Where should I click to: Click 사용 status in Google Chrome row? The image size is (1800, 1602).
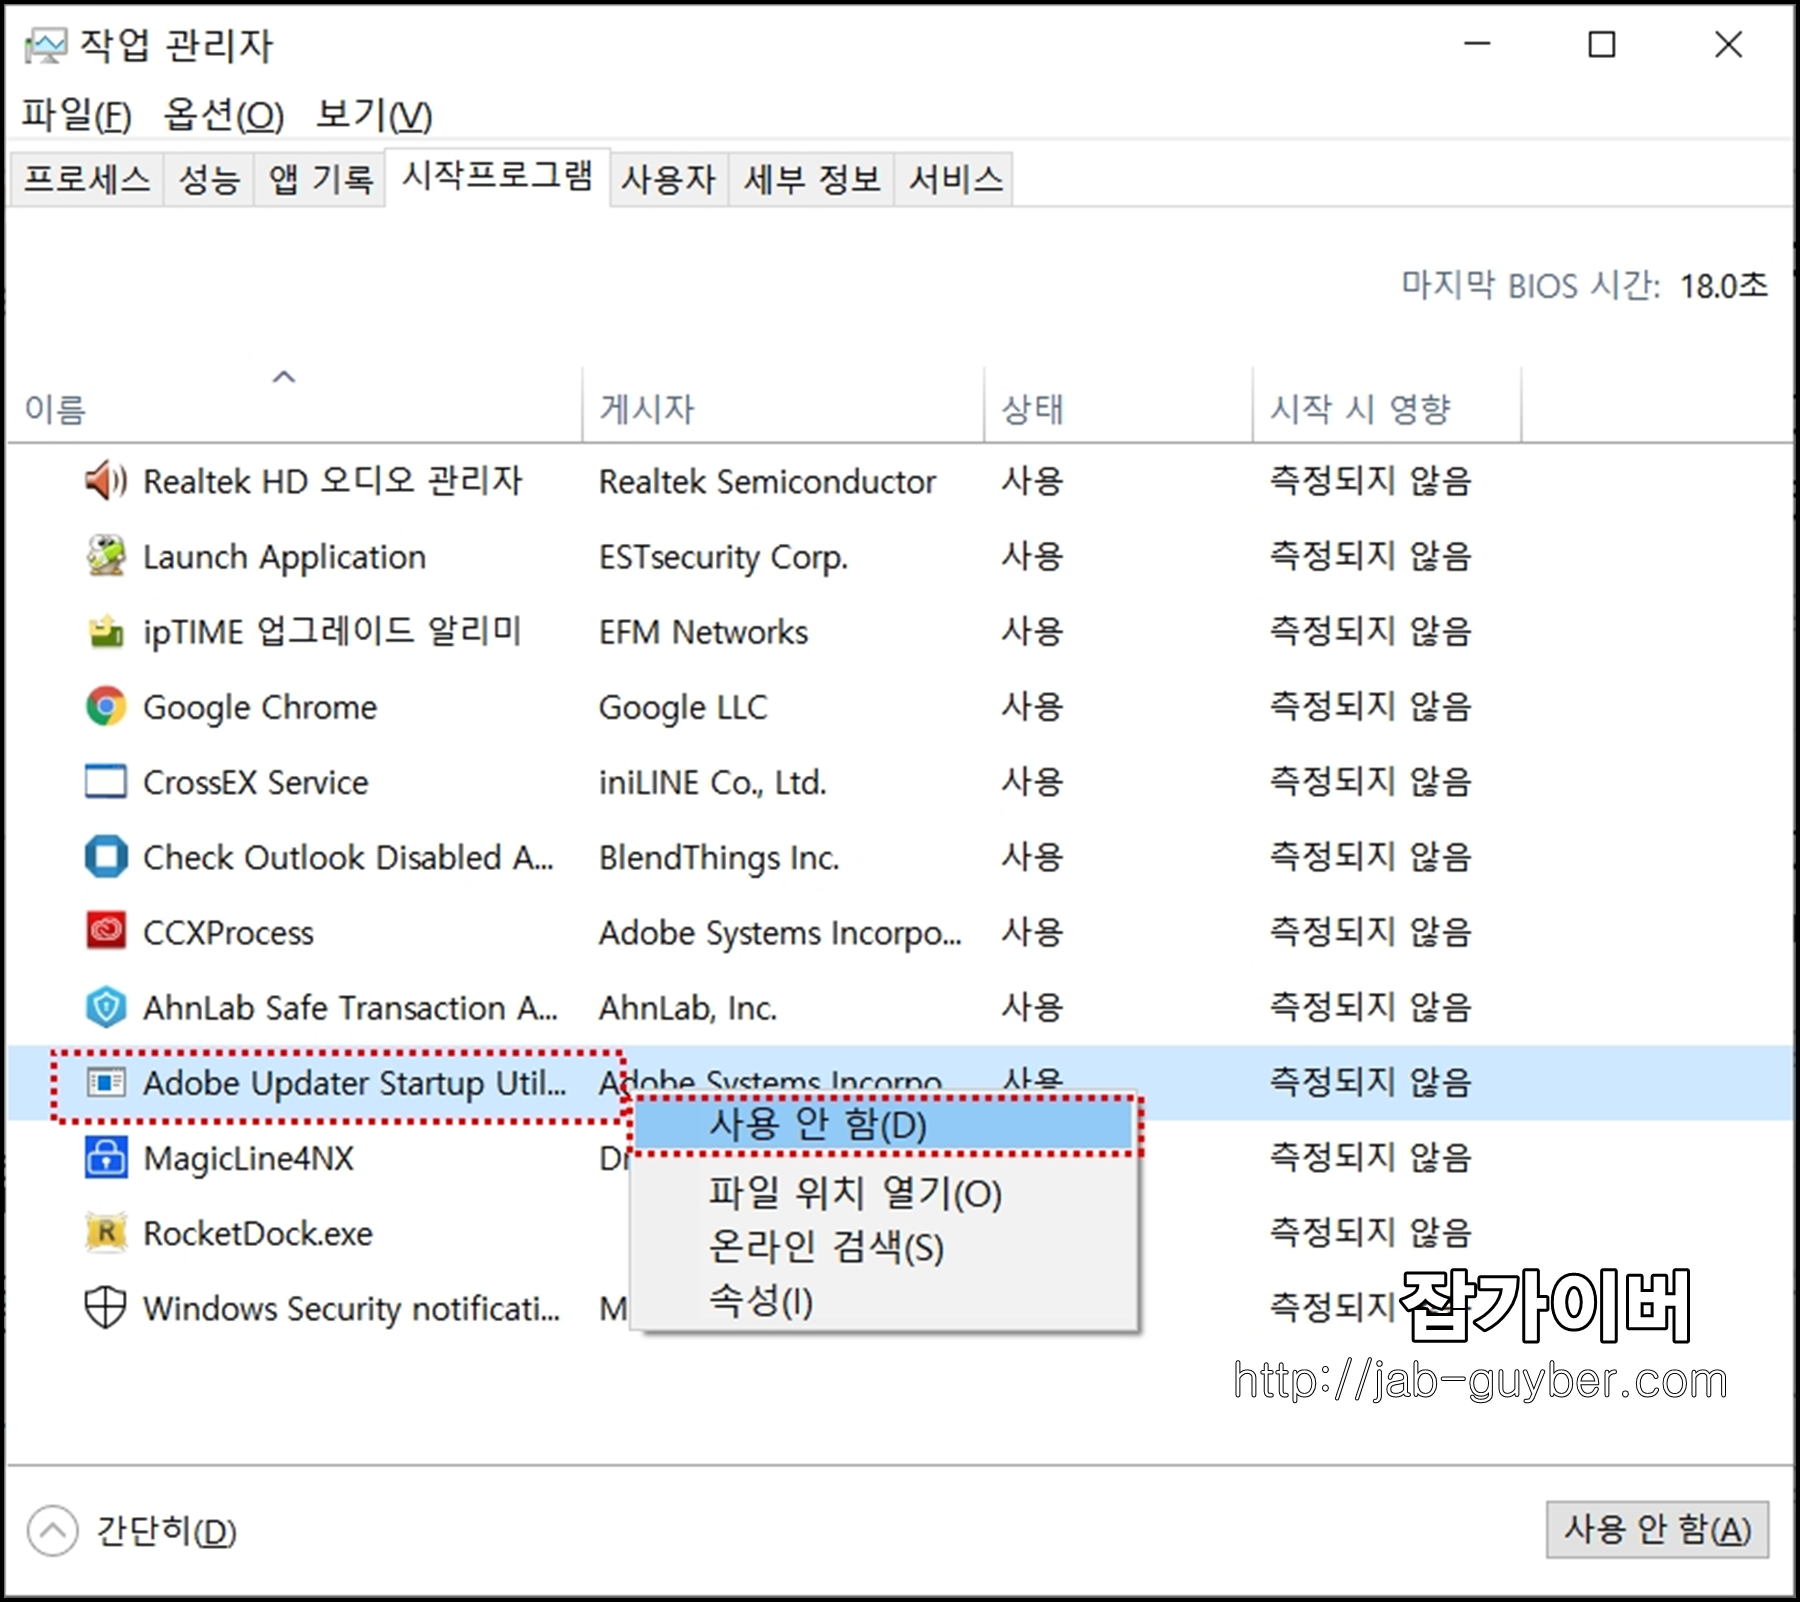point(1032,707)
